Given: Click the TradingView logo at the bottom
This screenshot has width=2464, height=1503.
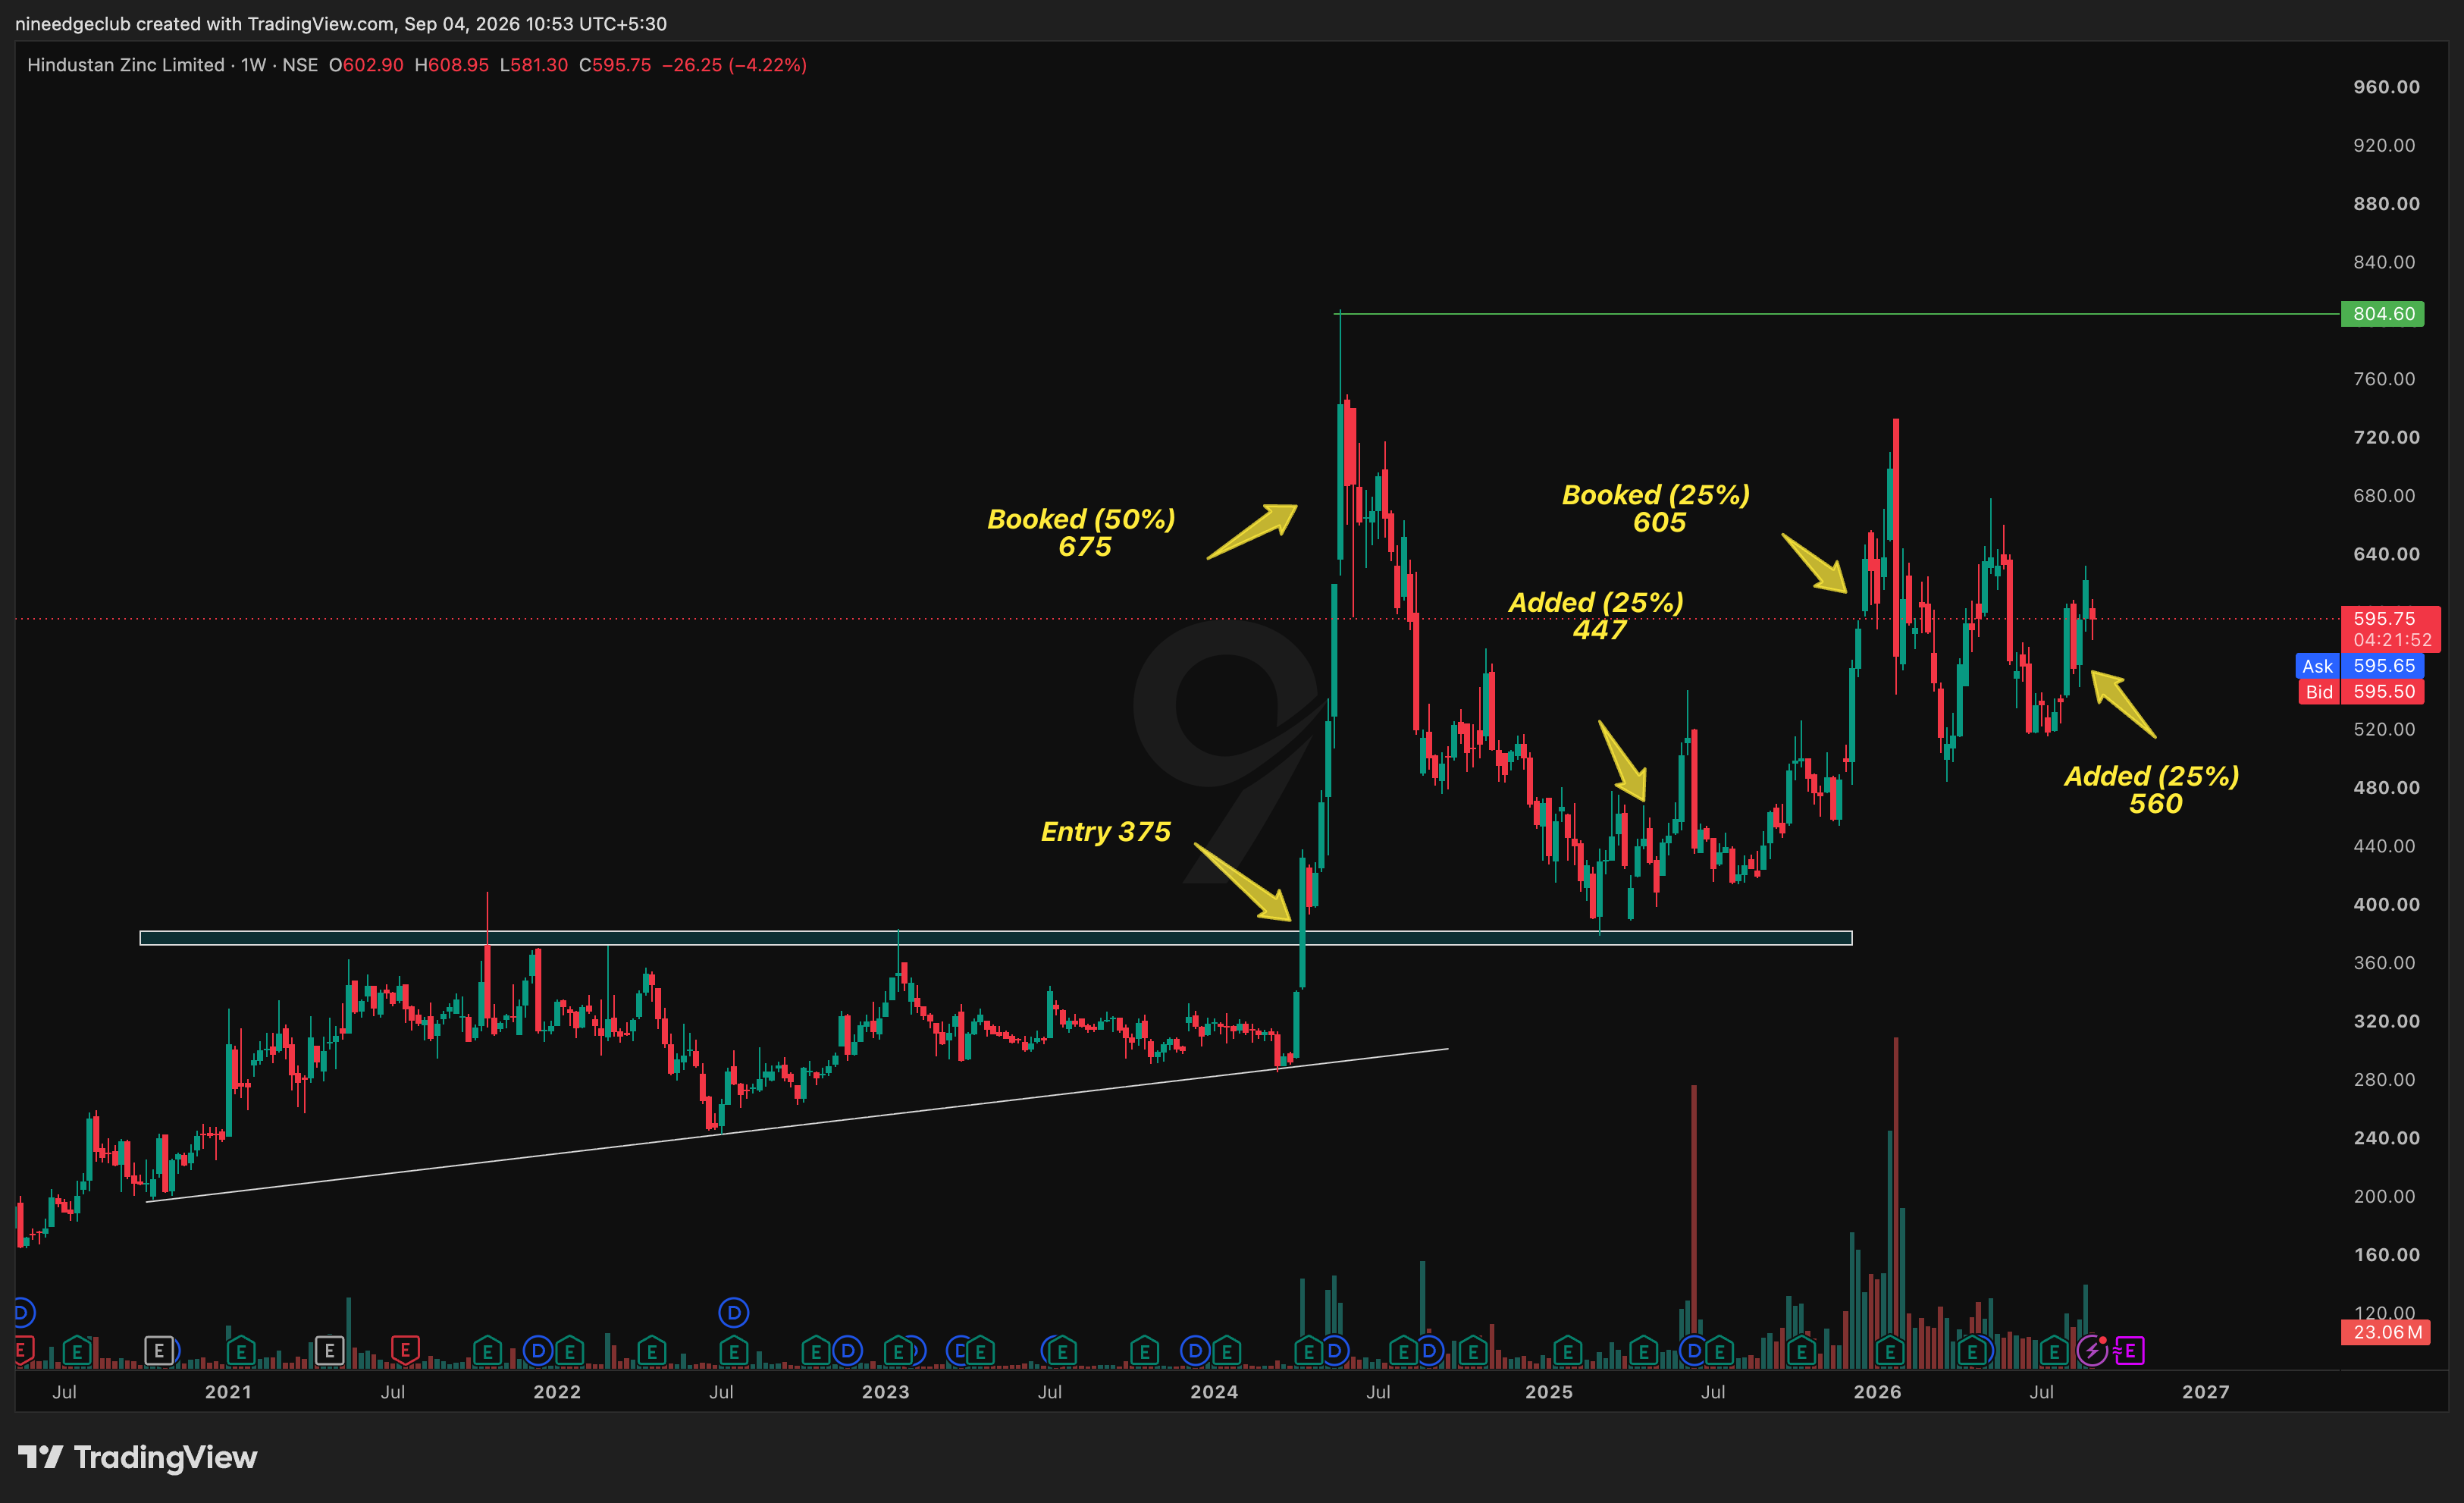Looking at the screenshot, I should pyautogui.click(x=138, y=1457).
